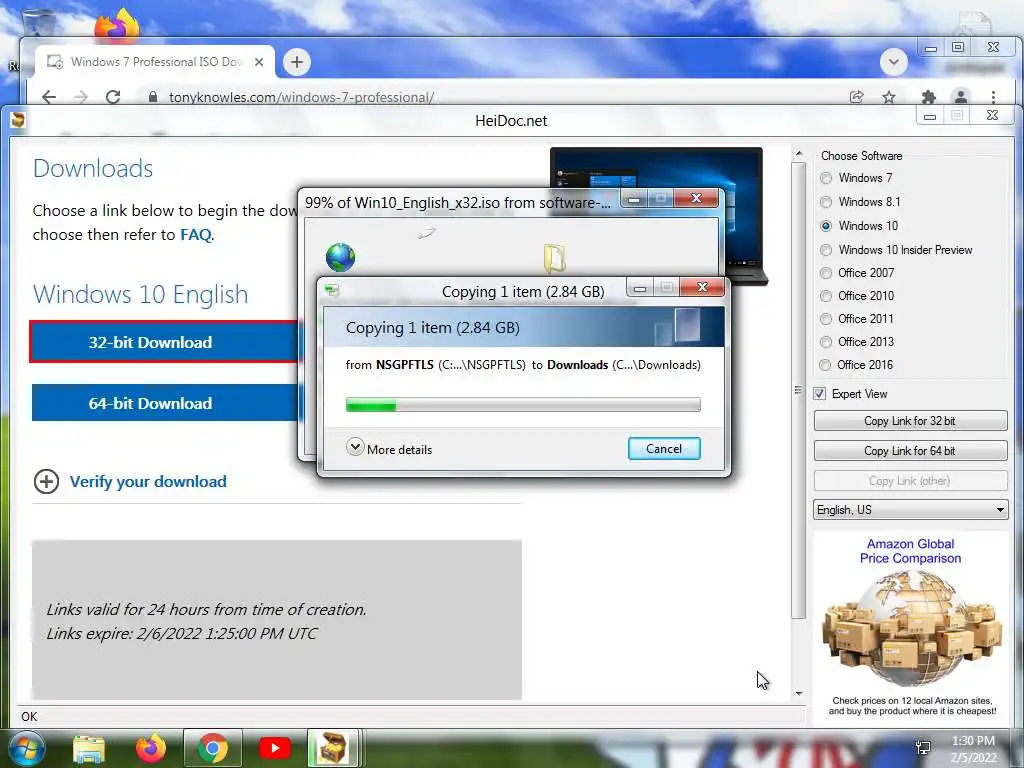Image resolution: width=1024 pixels, height=768 pixels.
Task: Cancel the file copy operation
Action: click(664, 449)
